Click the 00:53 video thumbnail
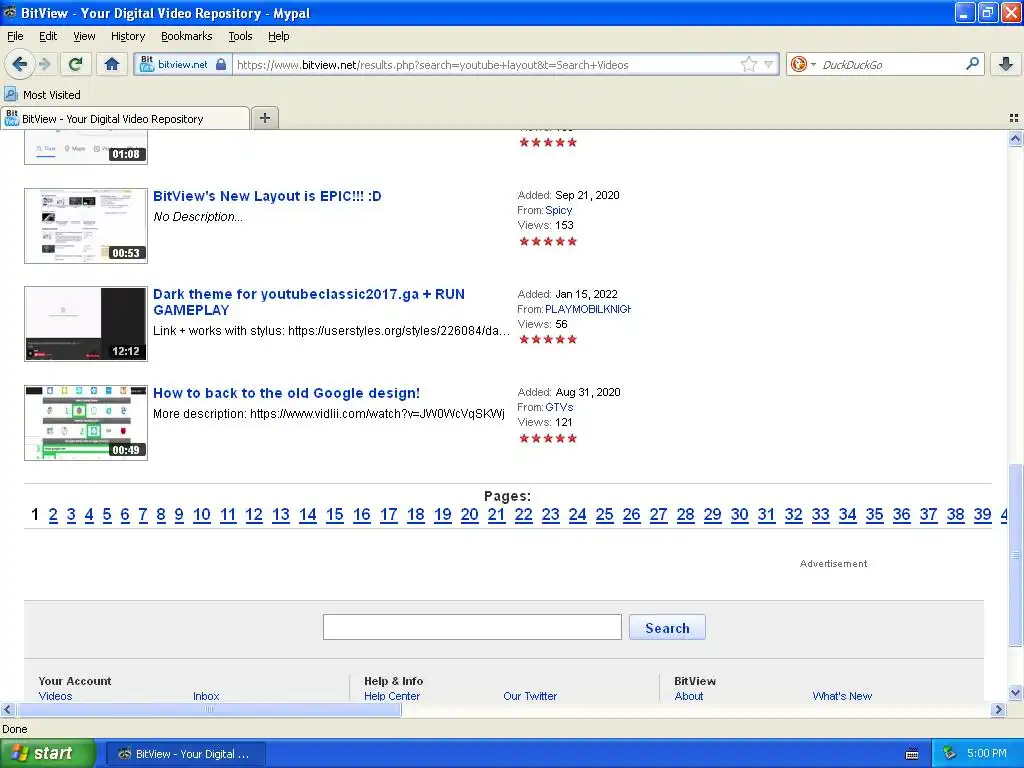Viewport: 1024px width, 768px height. point(86,226)
